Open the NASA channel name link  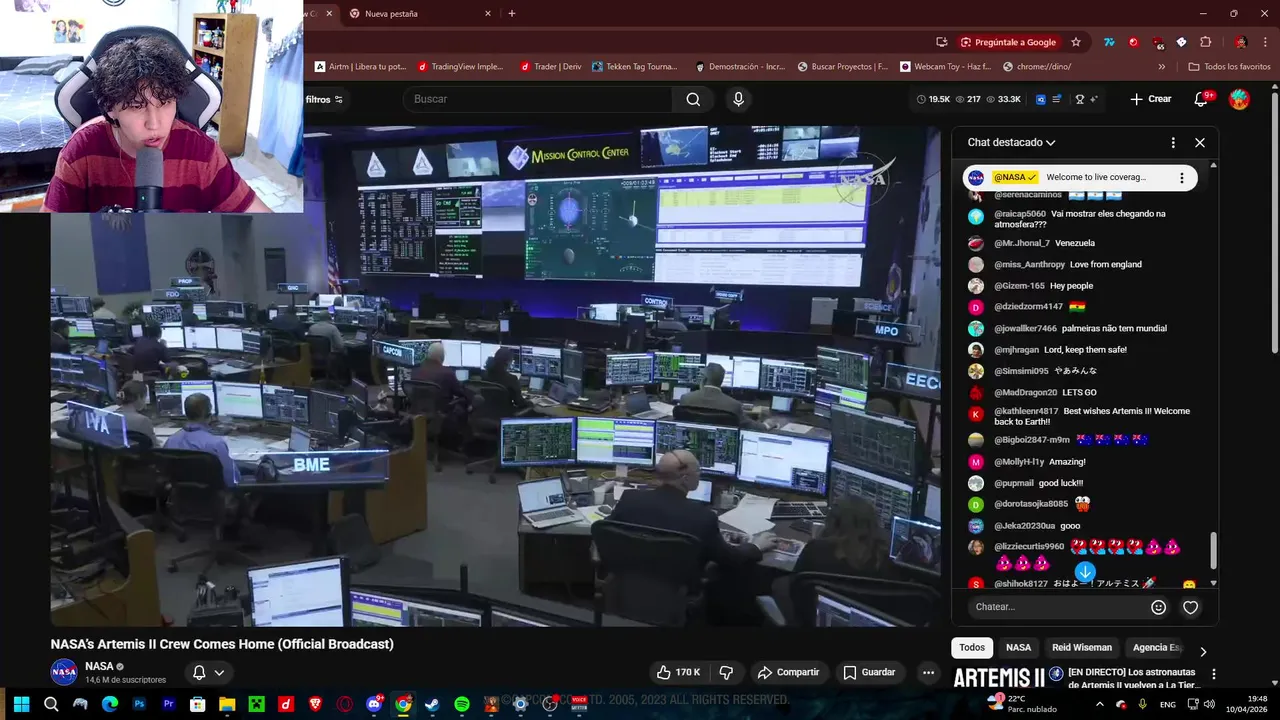click(x=98, y=666)
